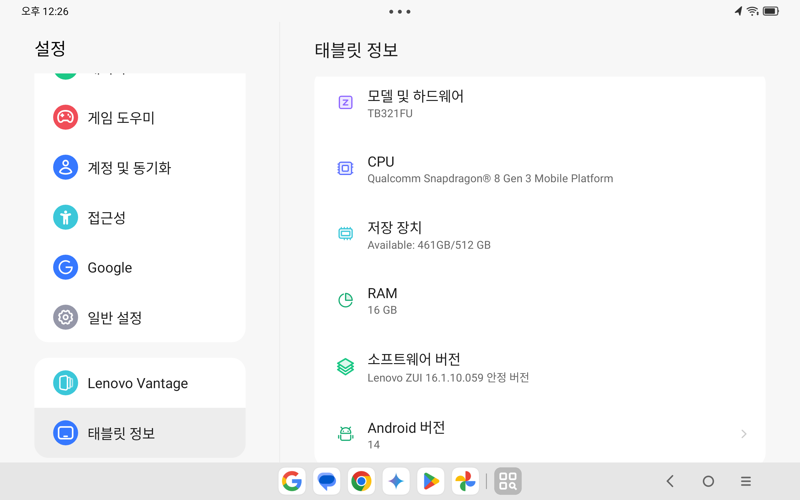Launch Google app from taskbar
Viewport: 800px width, 500px height.
pos(292,481)
